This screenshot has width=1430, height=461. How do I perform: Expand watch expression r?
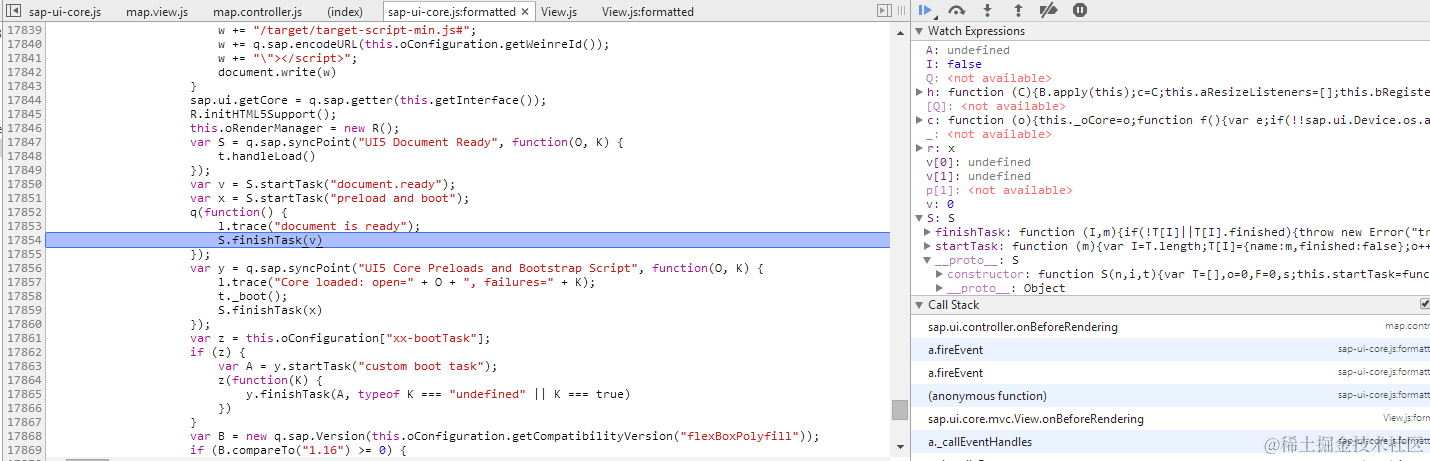click(x=920, y=148)
